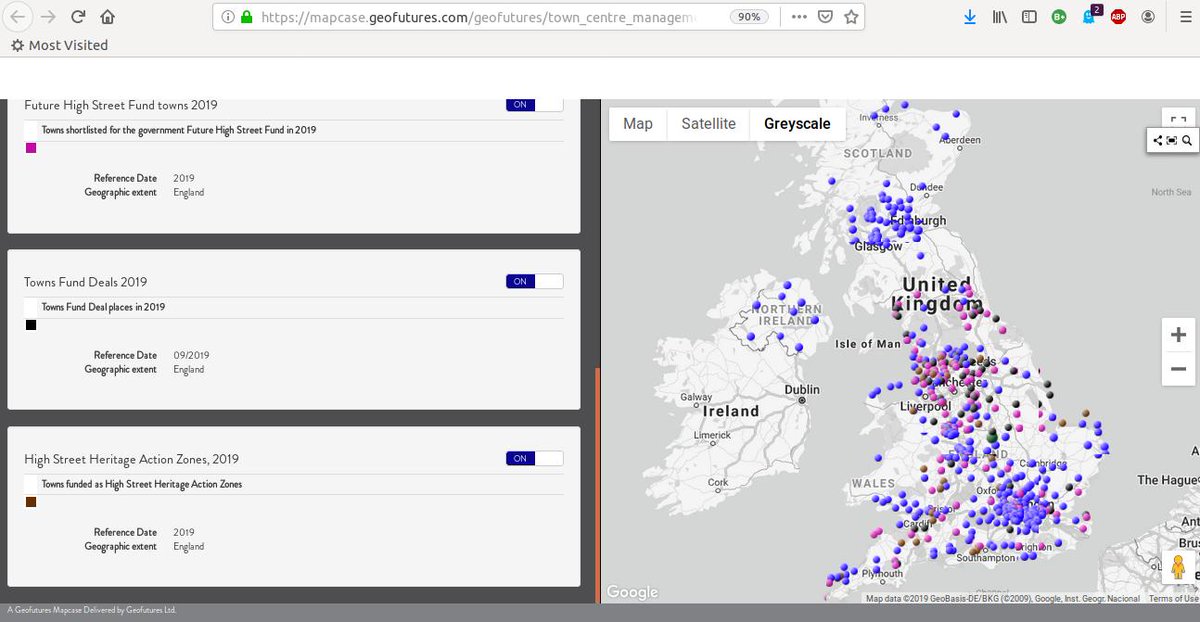
Task: Click the Geofutures Mapcase footer text
Action: (x=92, y=609)
